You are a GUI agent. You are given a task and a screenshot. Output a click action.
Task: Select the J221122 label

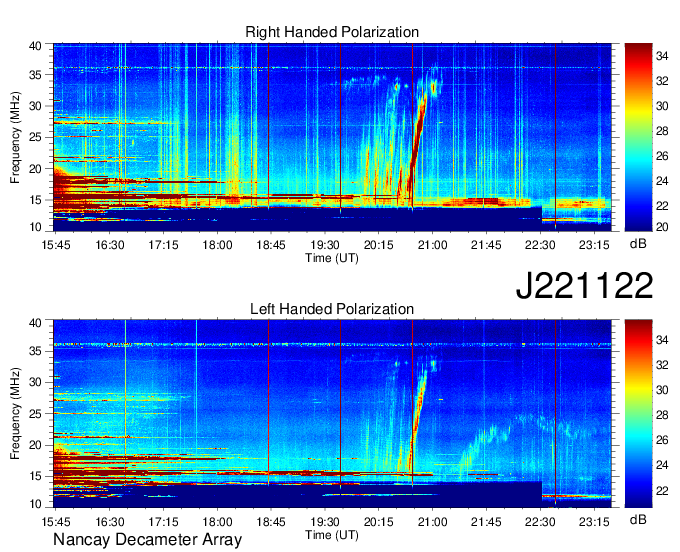[x=584, y=285]
